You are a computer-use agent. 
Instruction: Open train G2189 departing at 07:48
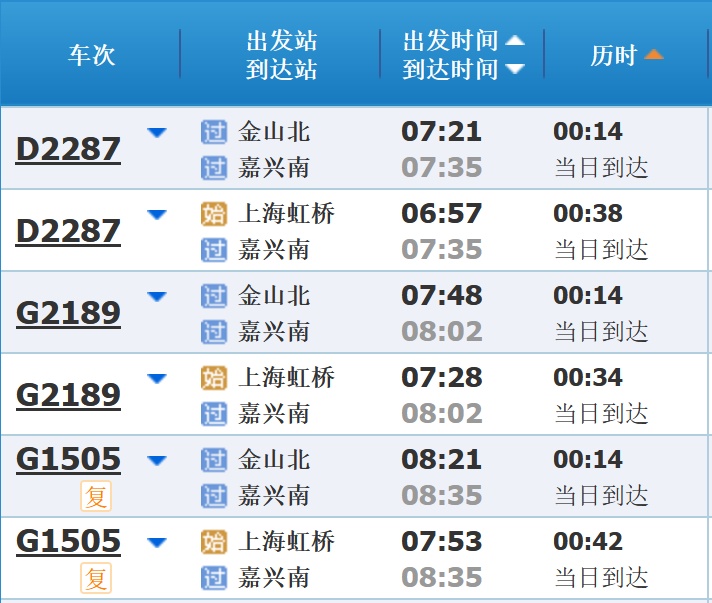click(x=68, y=313)
